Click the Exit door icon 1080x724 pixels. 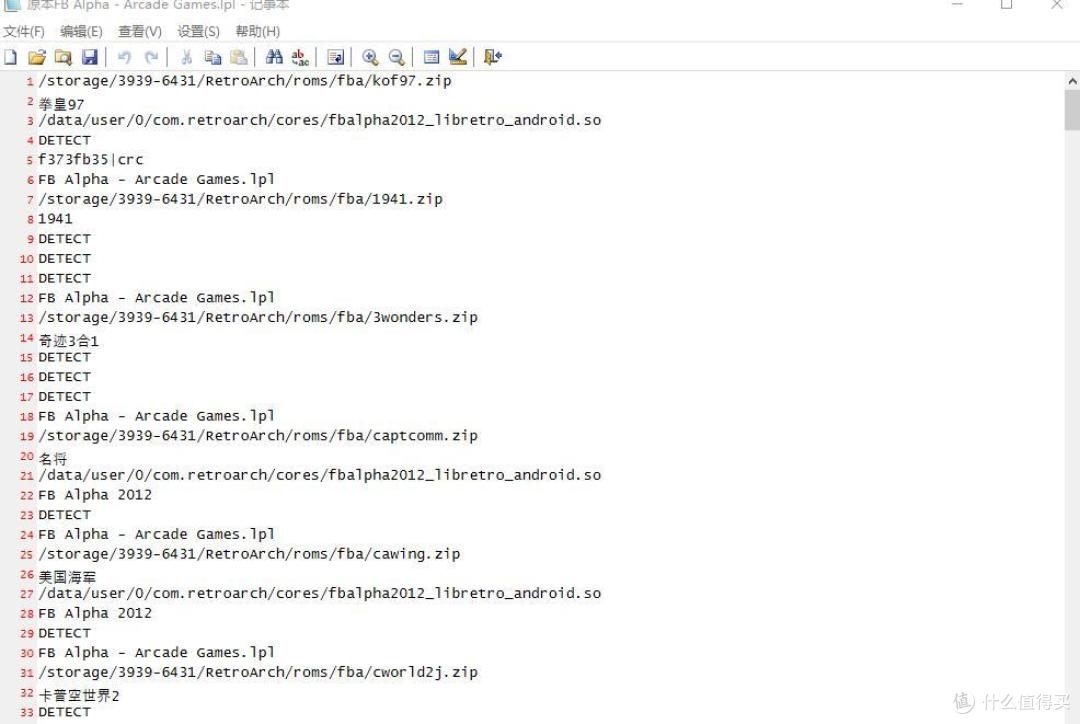pos(492,57)
